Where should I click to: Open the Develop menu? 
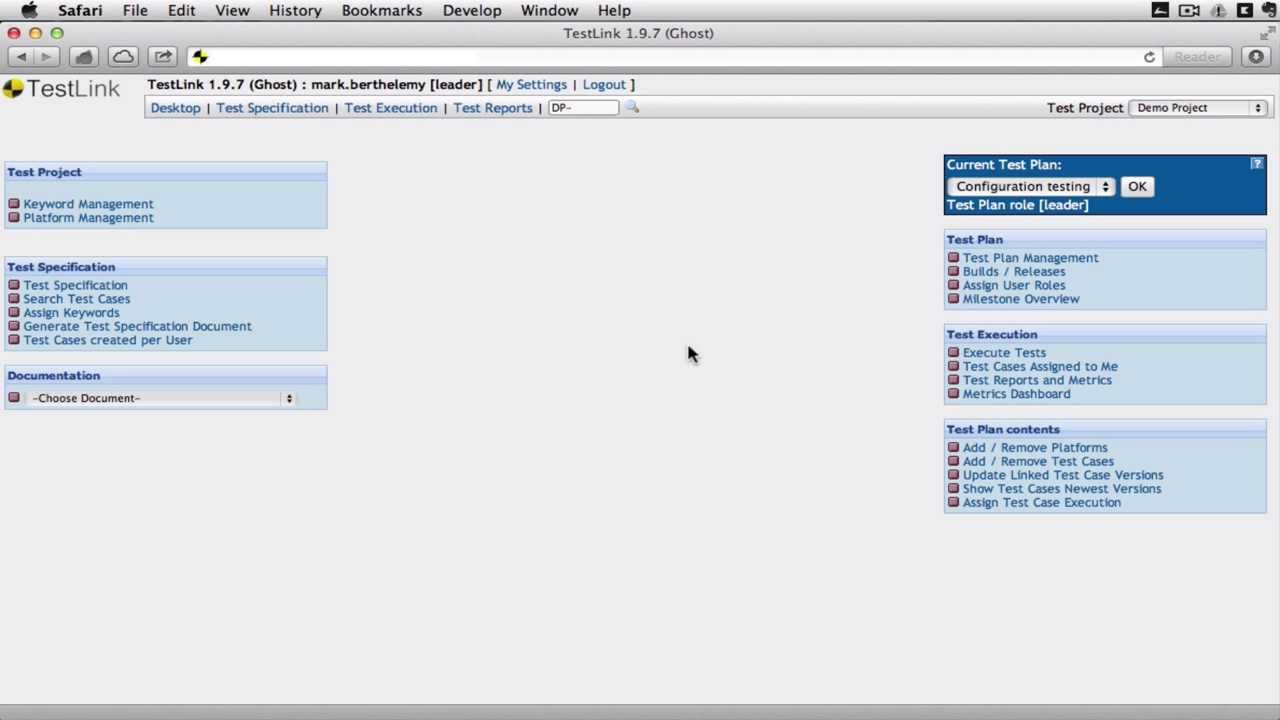click(472, 10)
